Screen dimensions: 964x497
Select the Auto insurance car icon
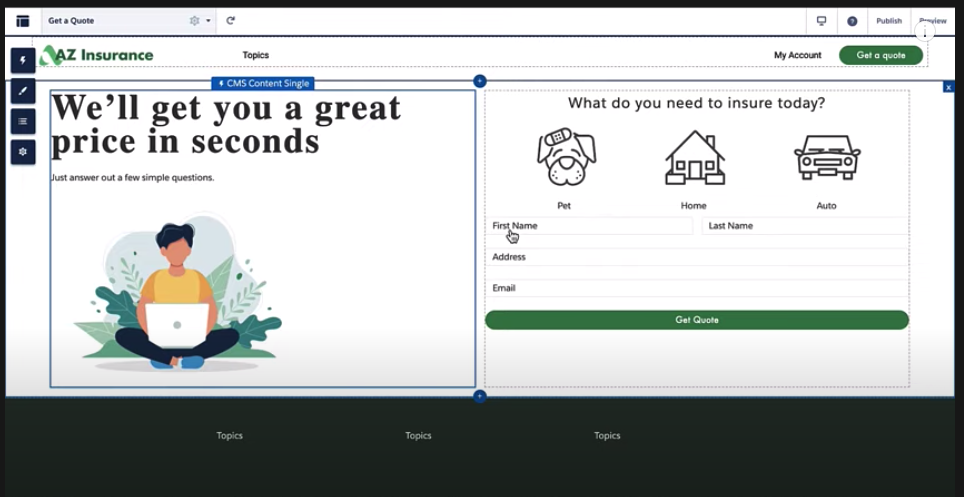[x=827, y=157]
